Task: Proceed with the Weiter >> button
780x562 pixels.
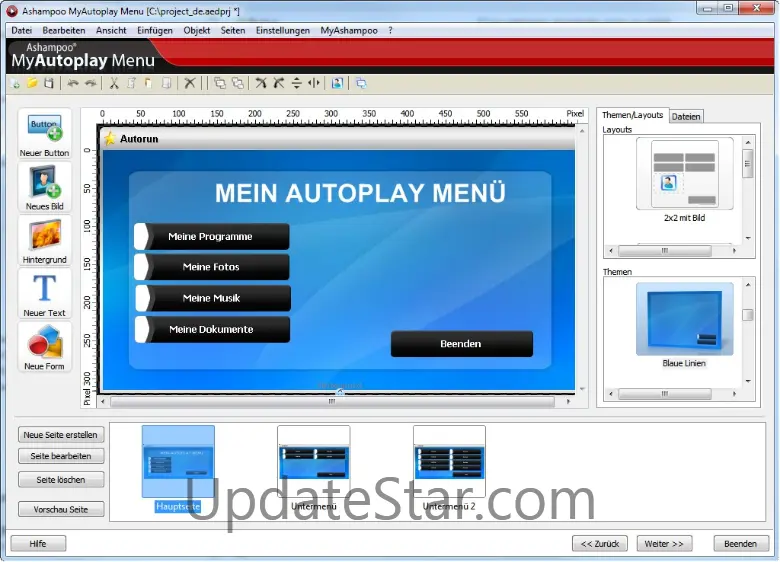Action: [664, 544]
